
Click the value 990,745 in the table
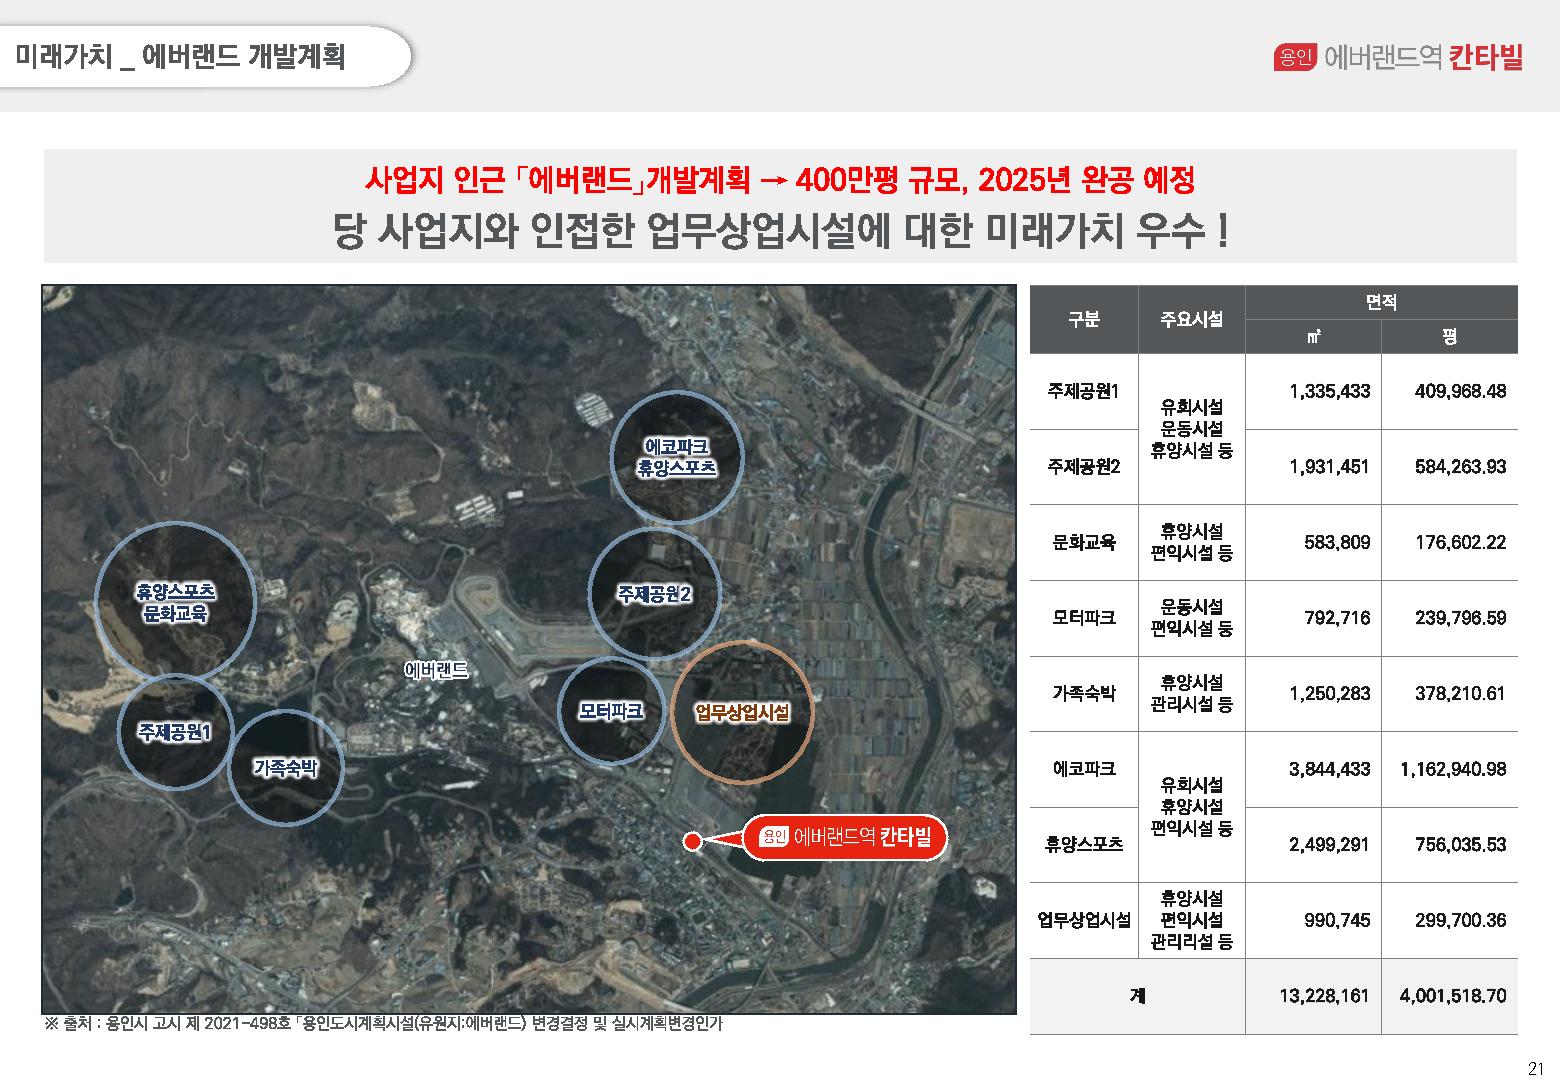tap(1337, 920)
